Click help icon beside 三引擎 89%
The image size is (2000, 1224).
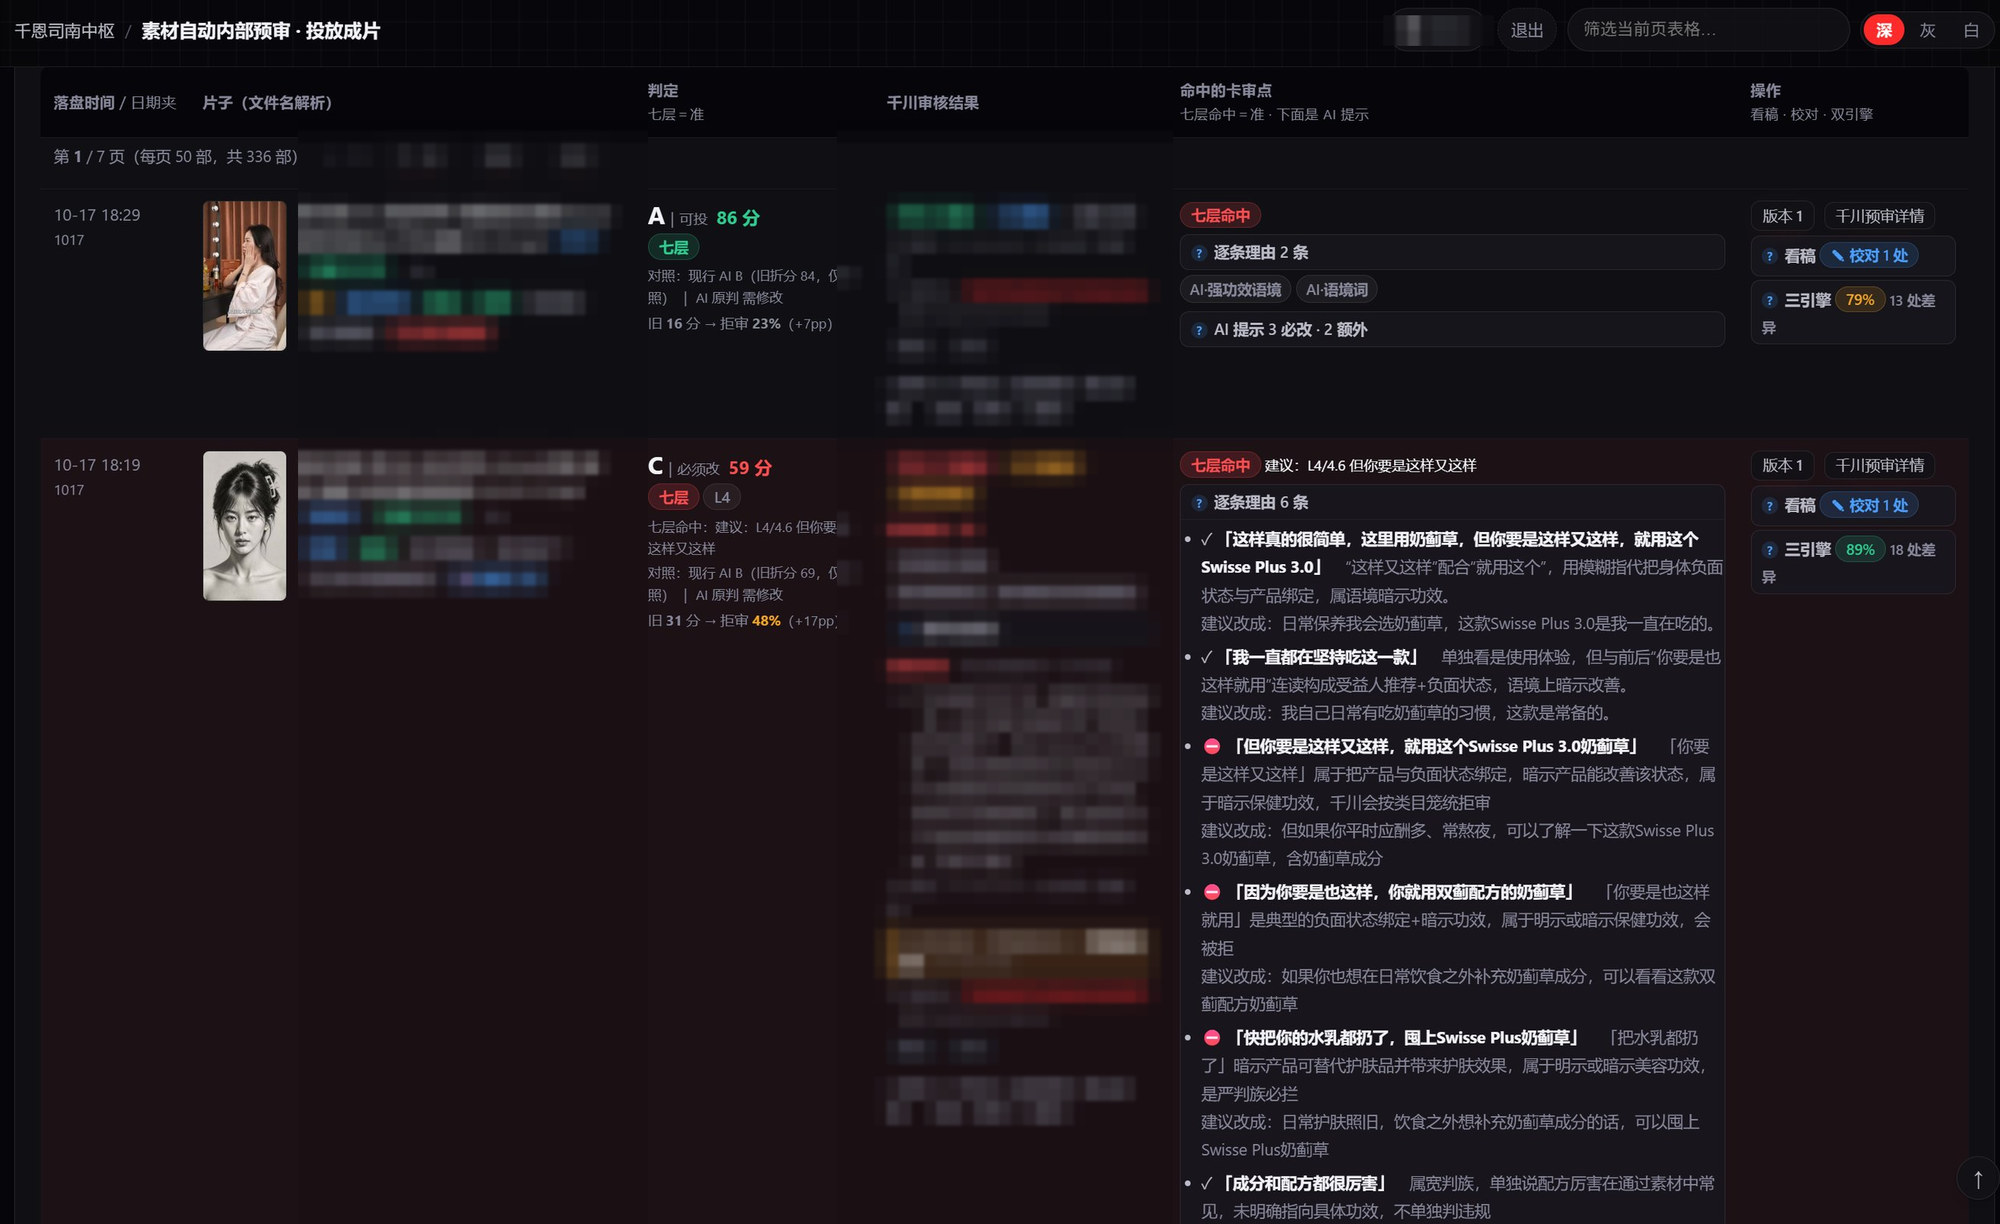(1769, 550)
